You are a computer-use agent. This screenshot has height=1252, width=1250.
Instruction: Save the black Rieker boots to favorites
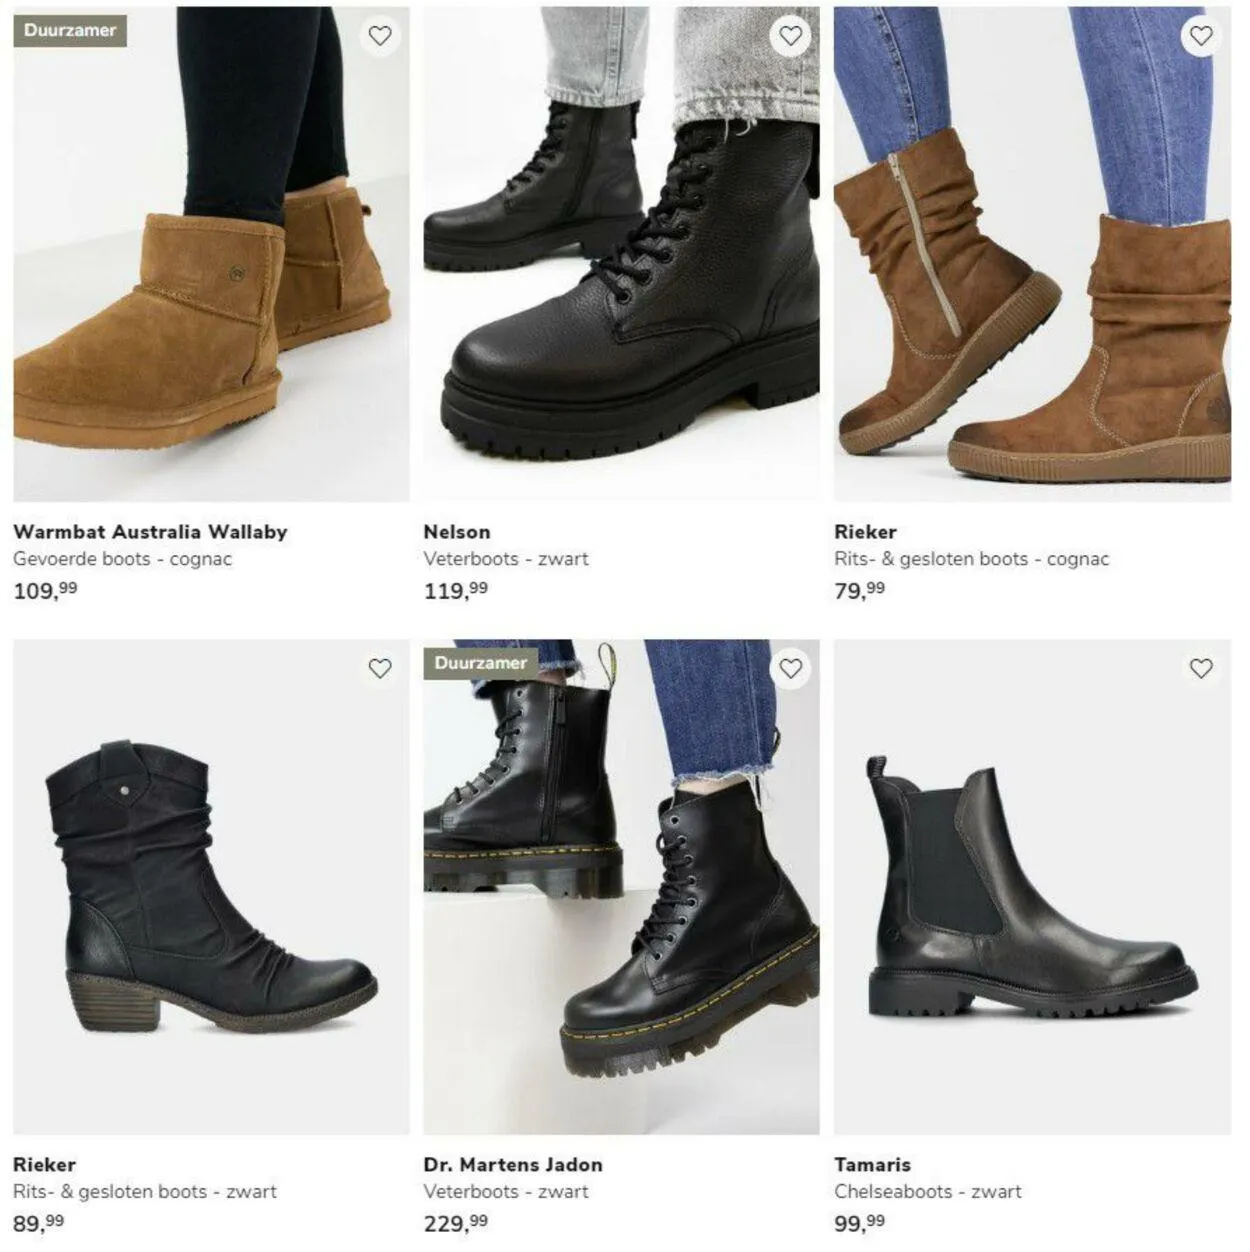tap(380, 668)
